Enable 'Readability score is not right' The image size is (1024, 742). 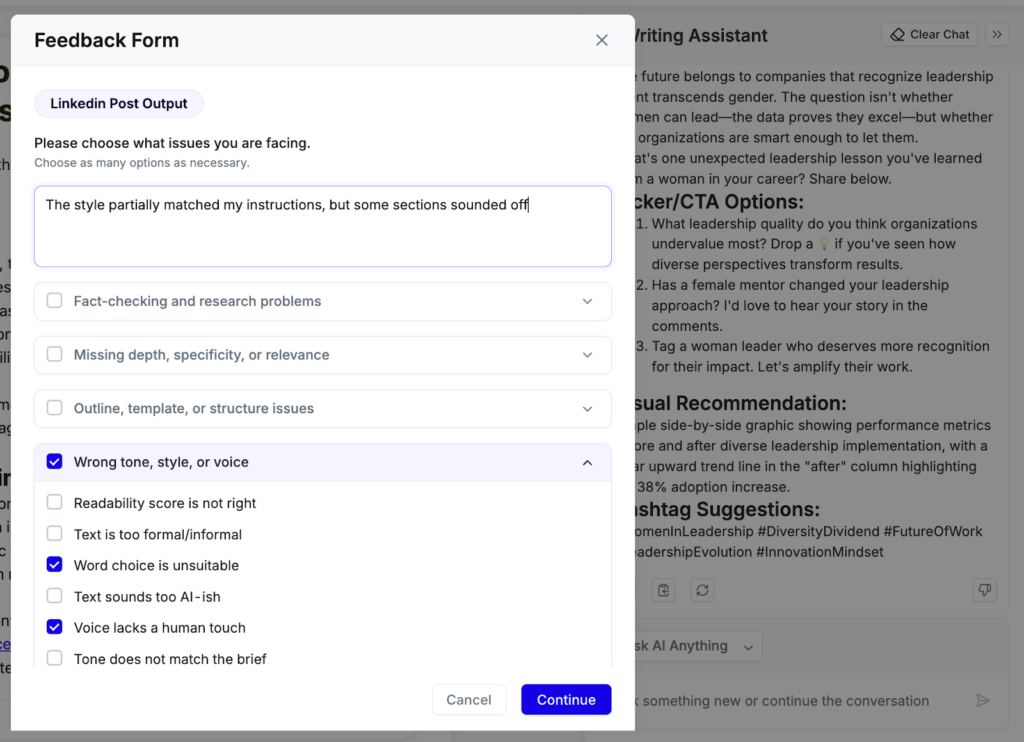(x=54, y=503)
